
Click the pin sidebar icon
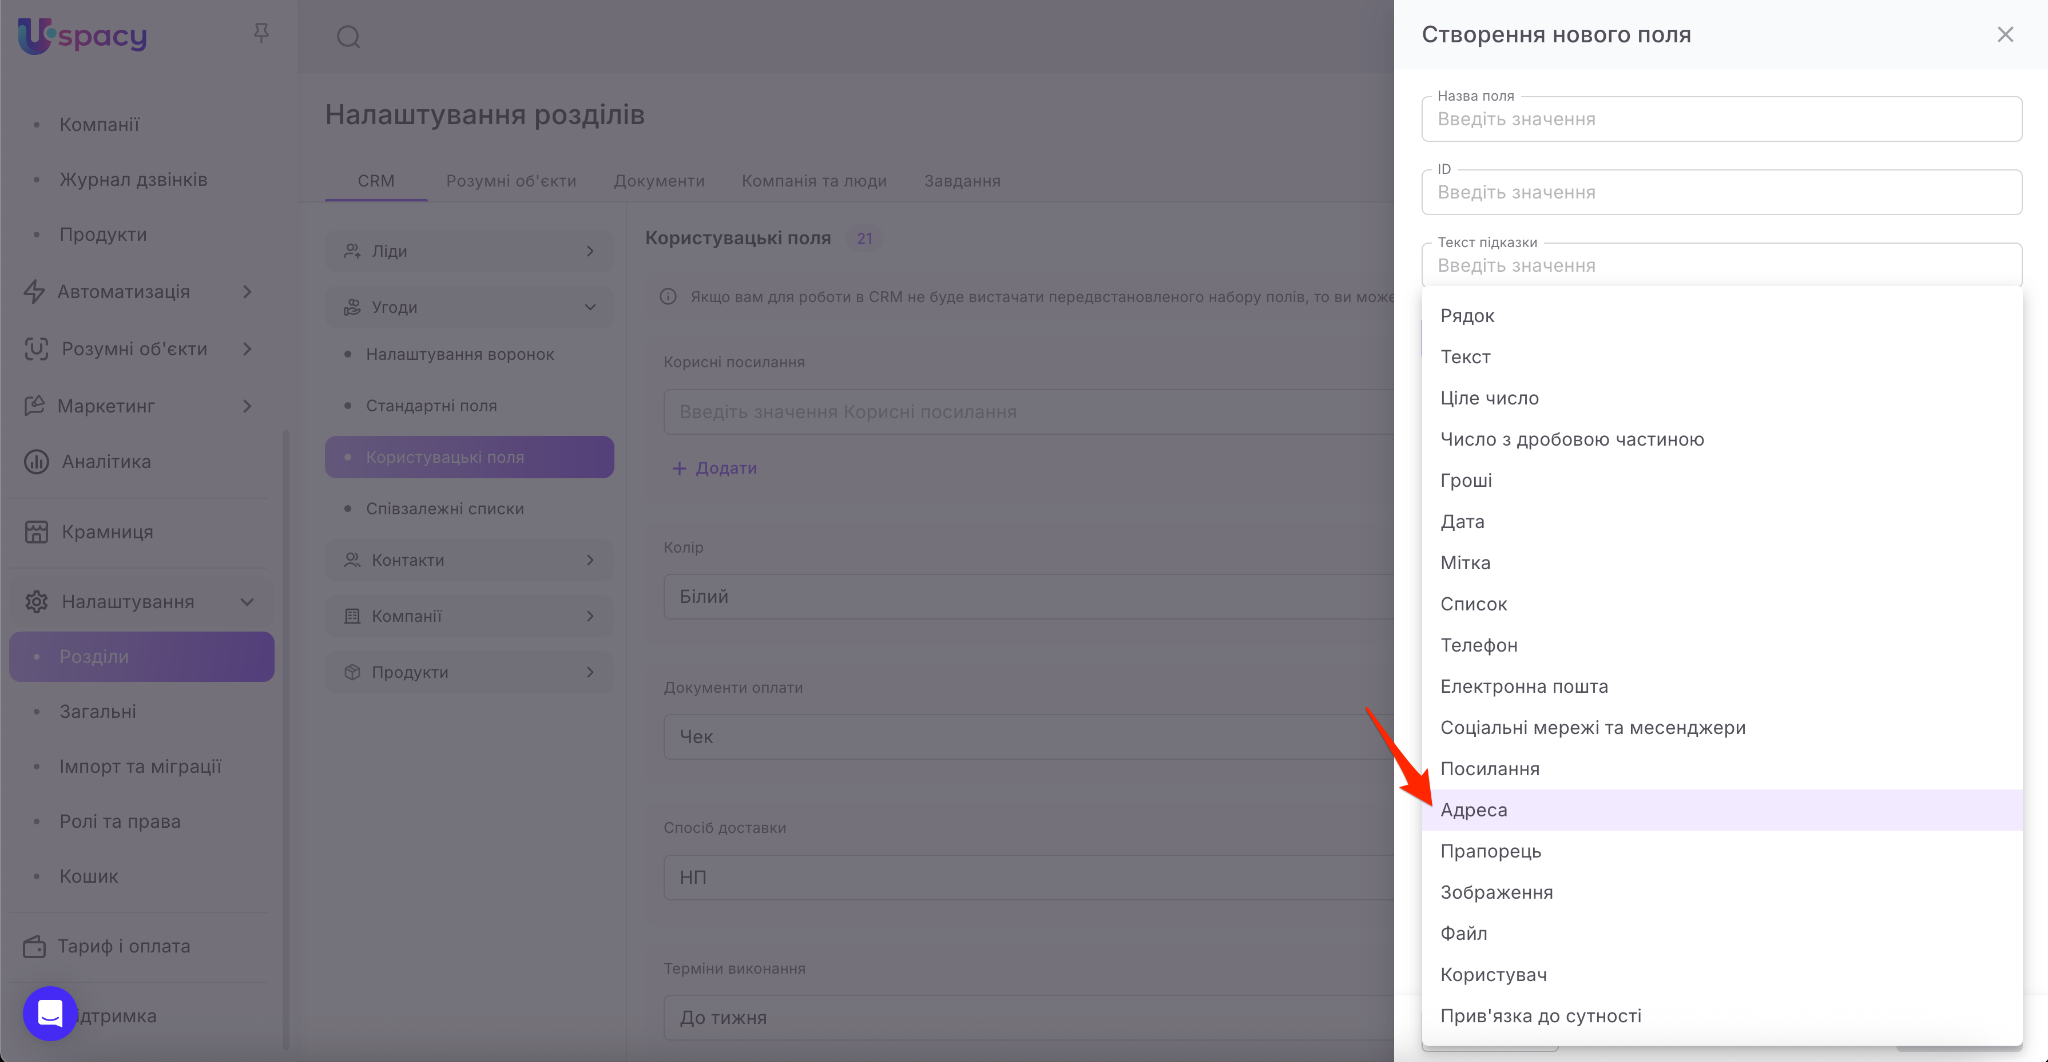(x=261, y=33)
